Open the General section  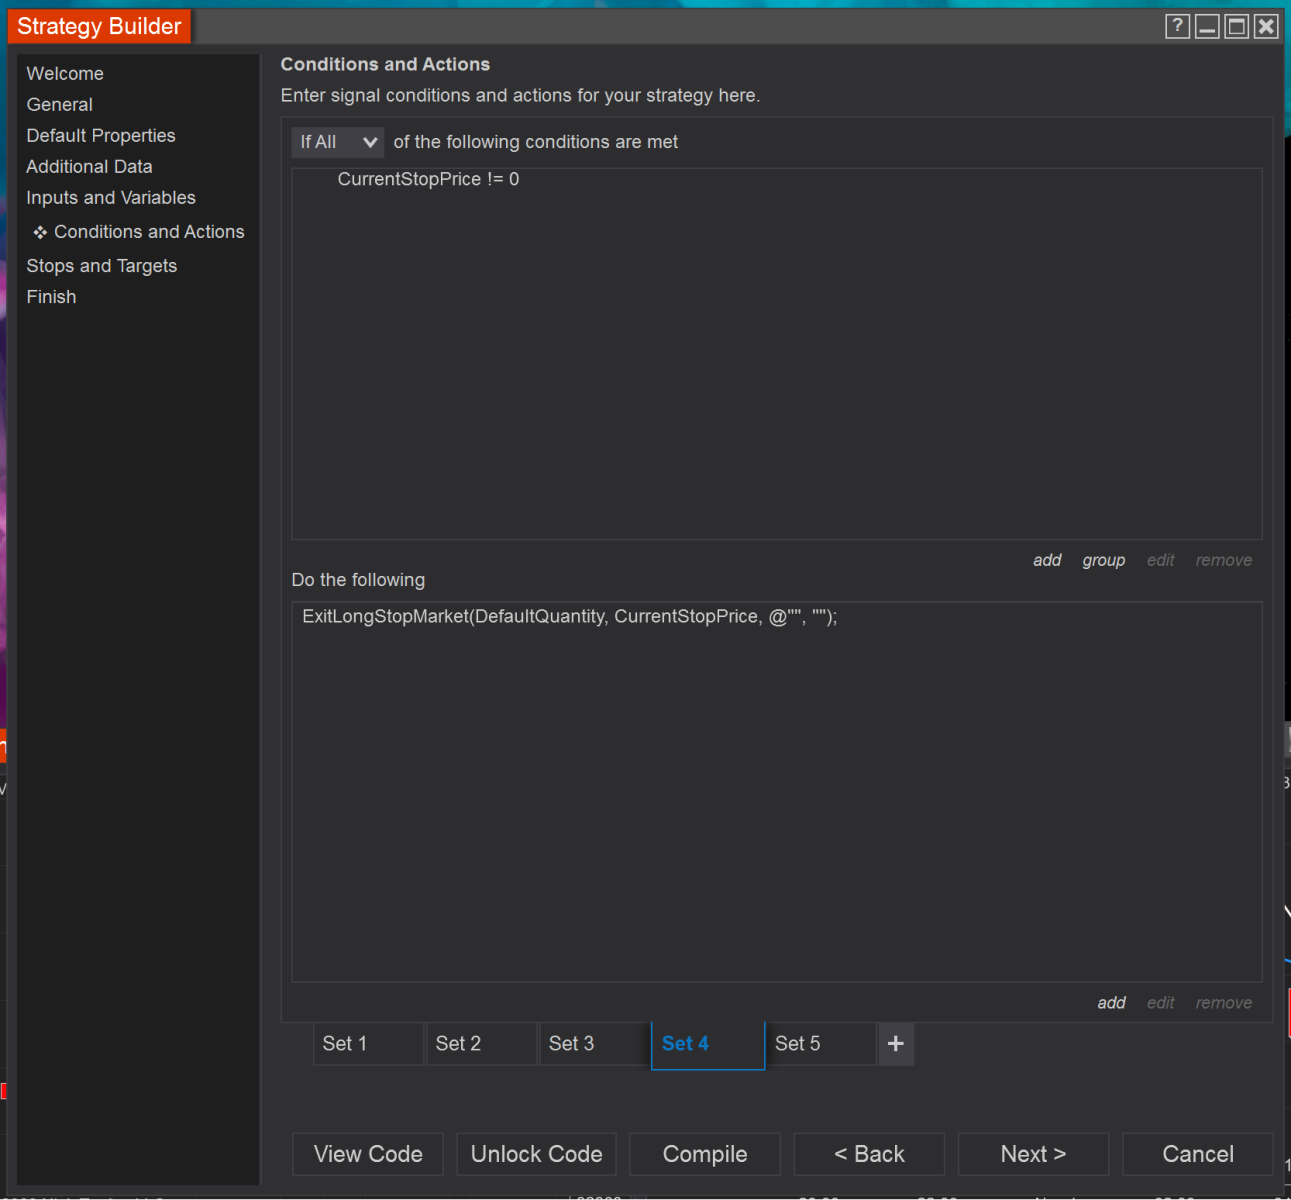(x=60, y=105)
